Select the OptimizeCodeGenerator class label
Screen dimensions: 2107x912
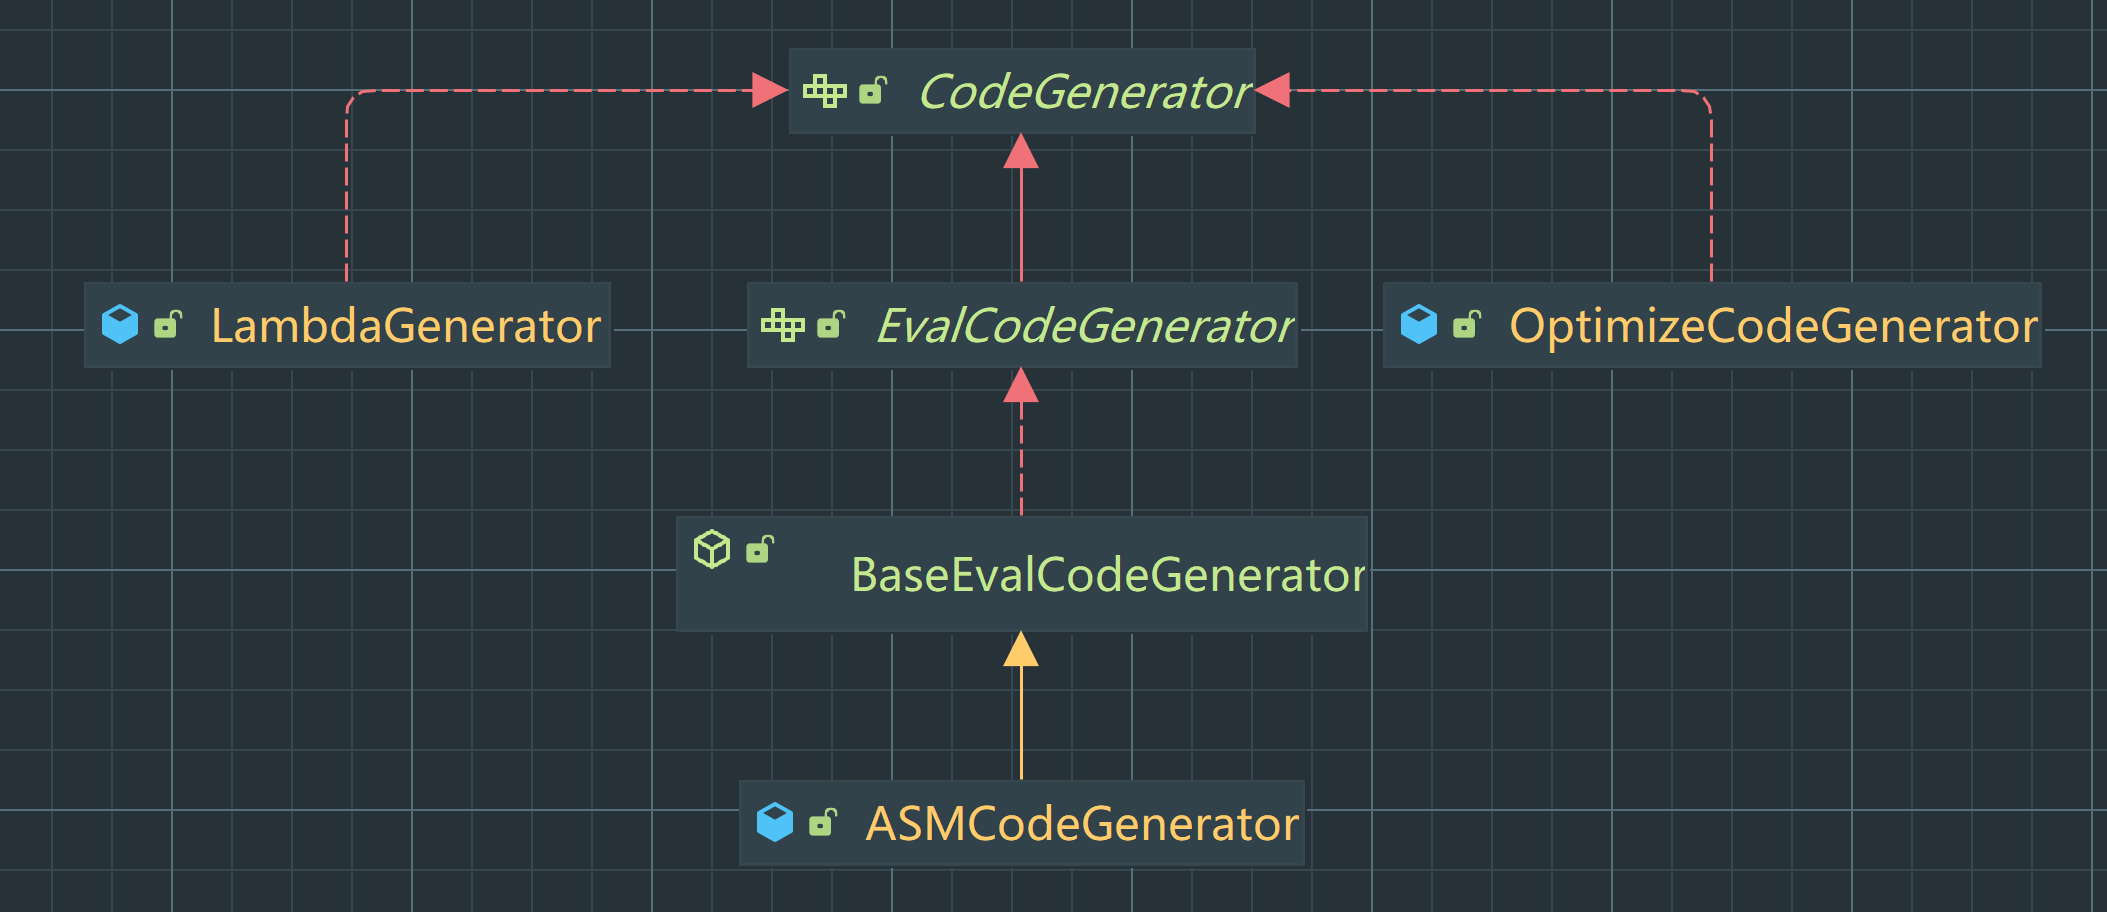coord(1775,324)
